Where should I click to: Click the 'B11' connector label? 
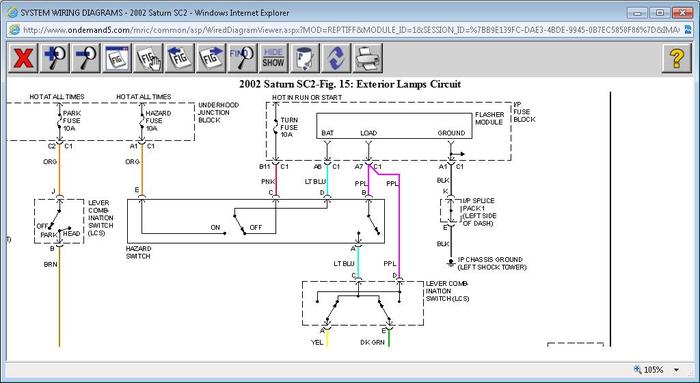(x=265, y=167)
